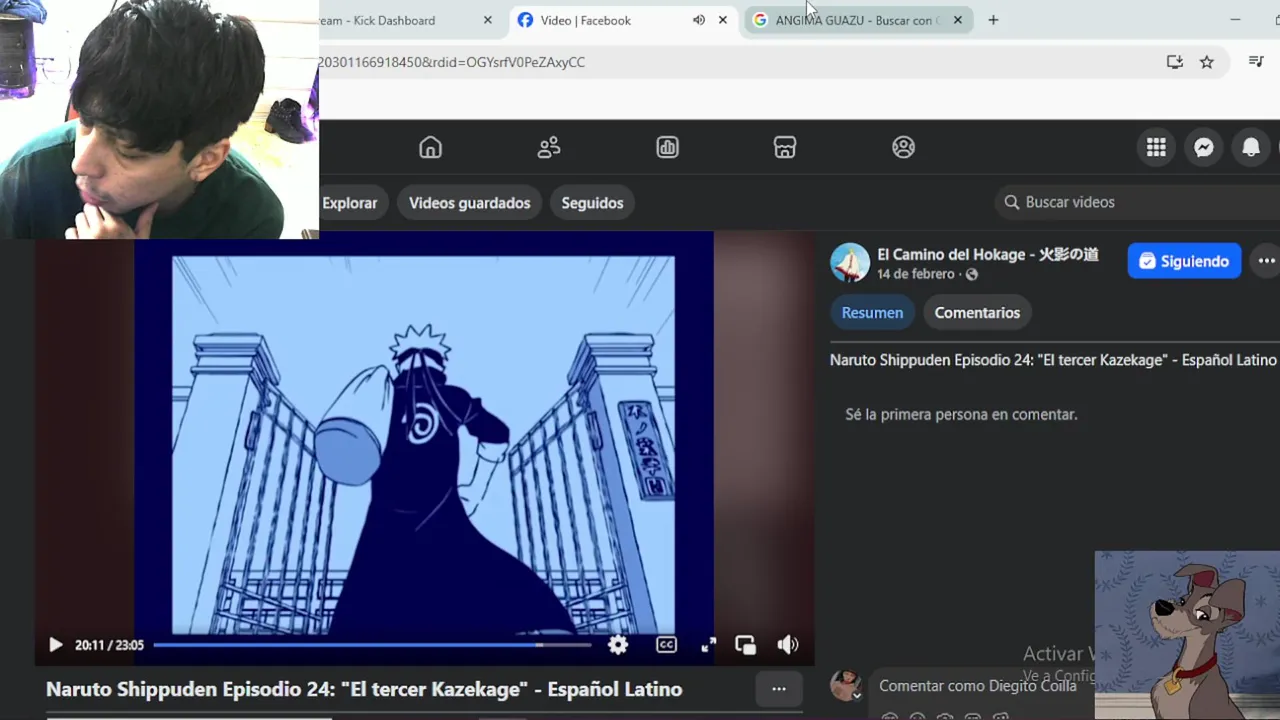
Task: Close the Kick Dashboard tab
Action: coord(488,20)
